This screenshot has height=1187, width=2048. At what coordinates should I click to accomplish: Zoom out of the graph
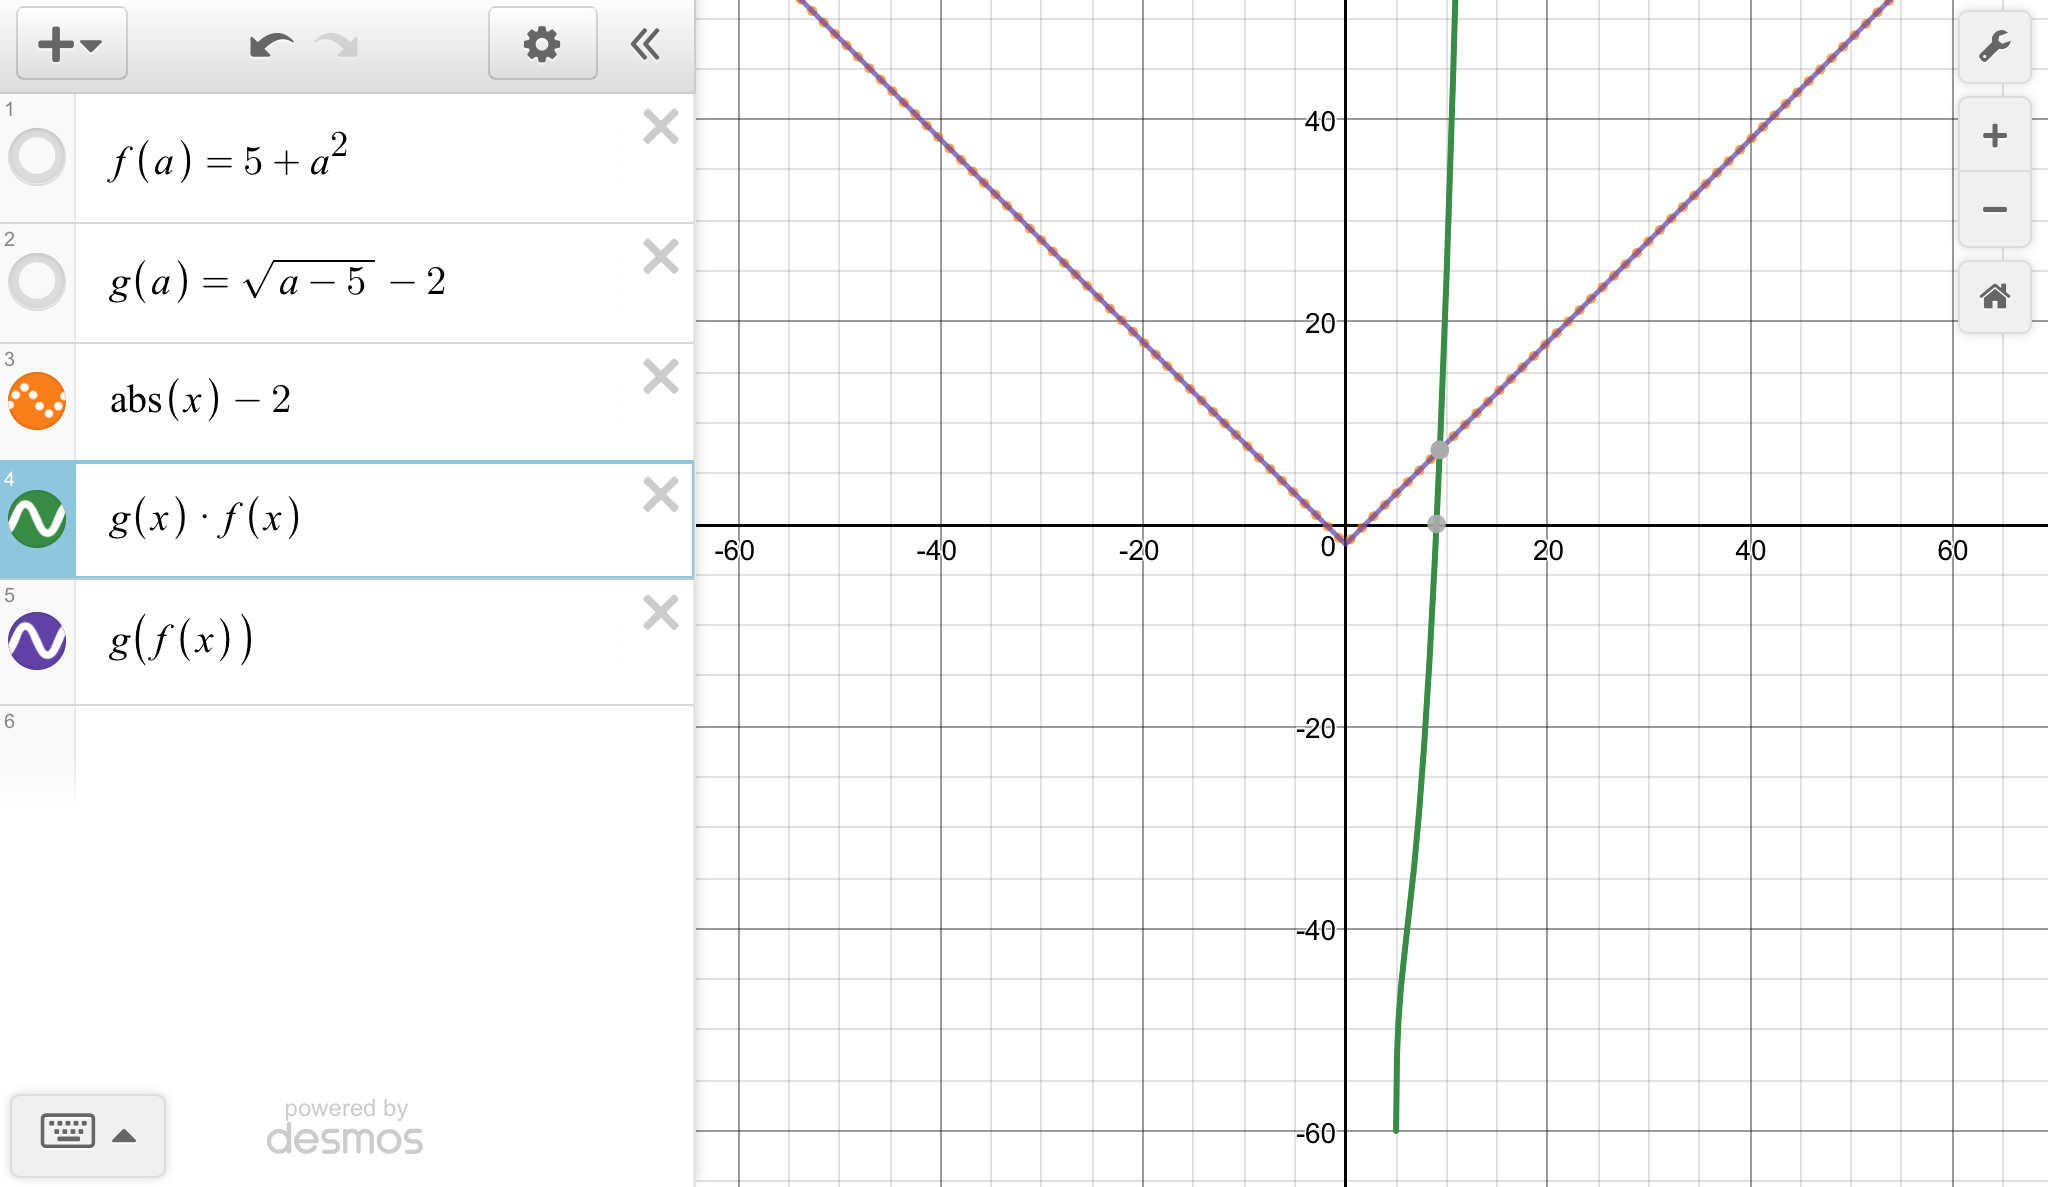coord(1994,210)
